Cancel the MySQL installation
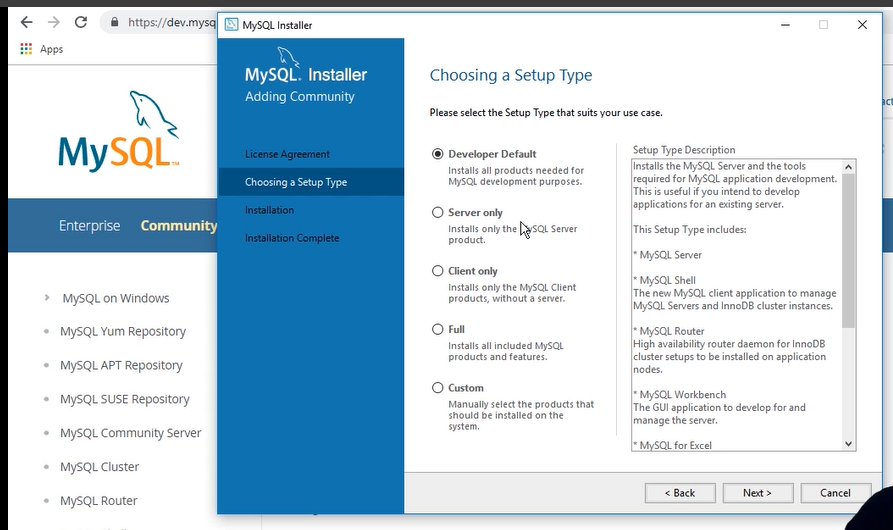The image size is (893, 530). point(835,493)
